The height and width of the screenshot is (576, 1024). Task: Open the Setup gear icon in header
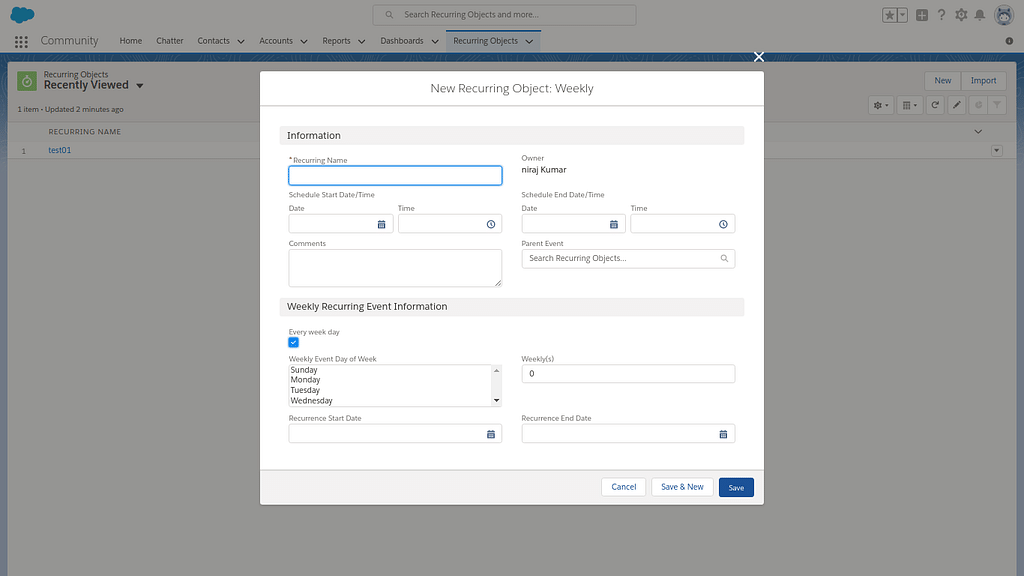click(961, 15)
